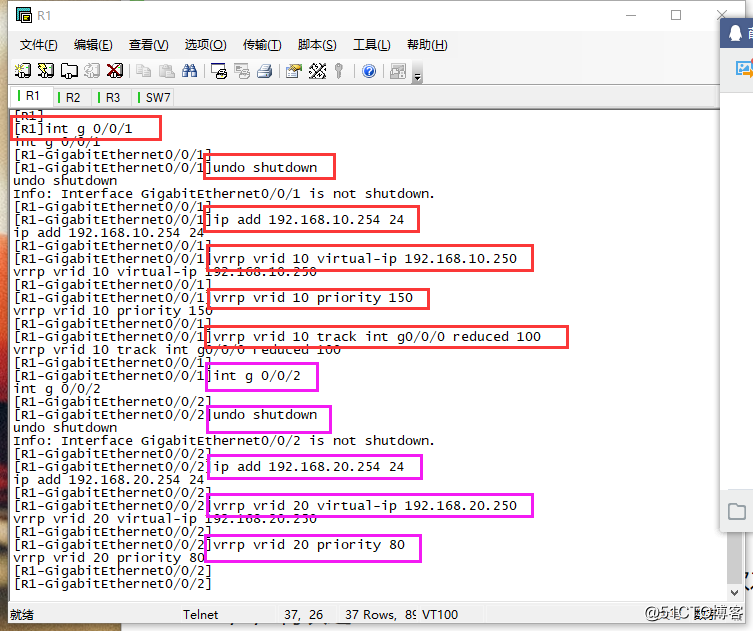This screenshot has height=631, width=753.
Task: Open the 文件(F) menu
Action: click(x=38, y=45)
